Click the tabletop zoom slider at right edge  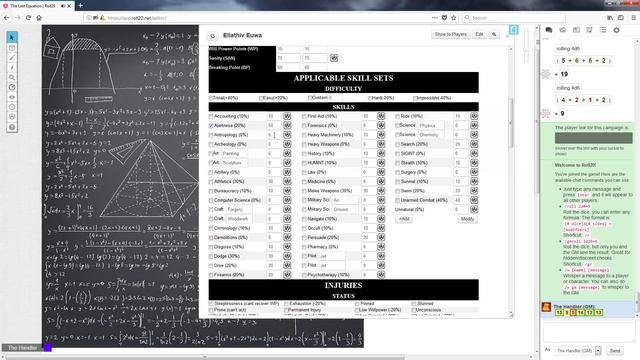[526, 45]
